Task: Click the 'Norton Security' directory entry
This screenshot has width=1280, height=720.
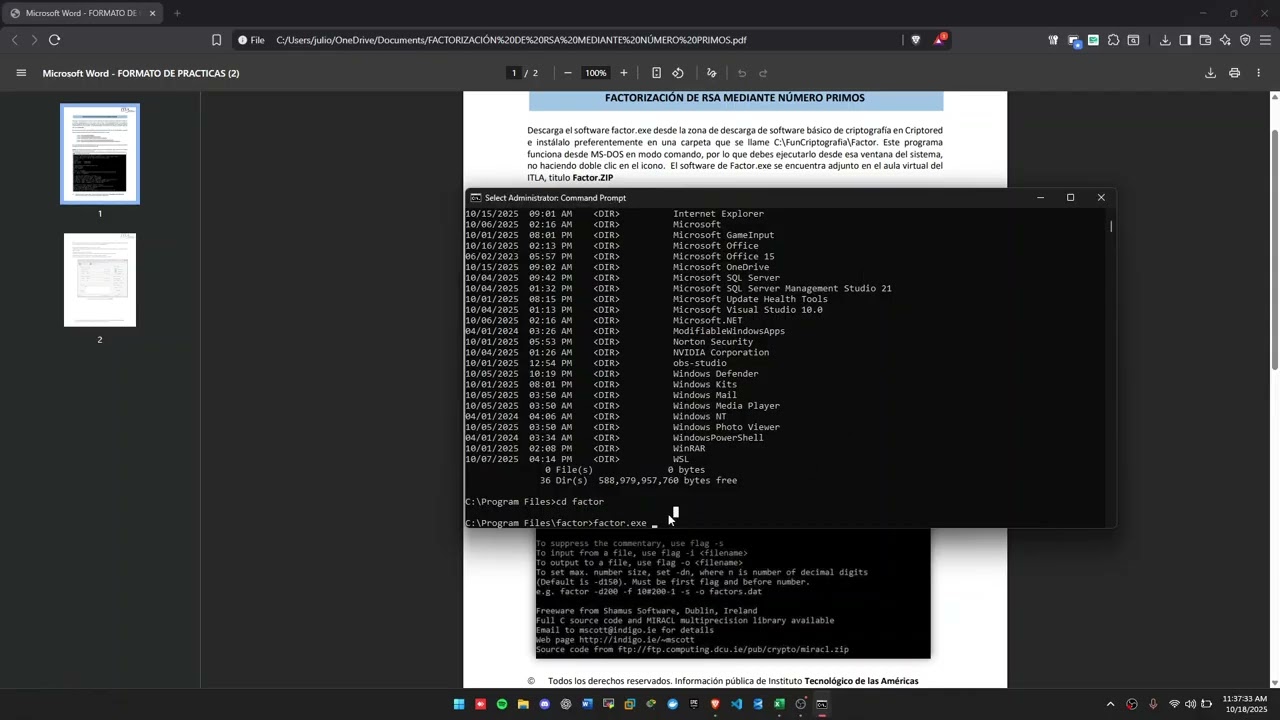Action: coord(713,342)
